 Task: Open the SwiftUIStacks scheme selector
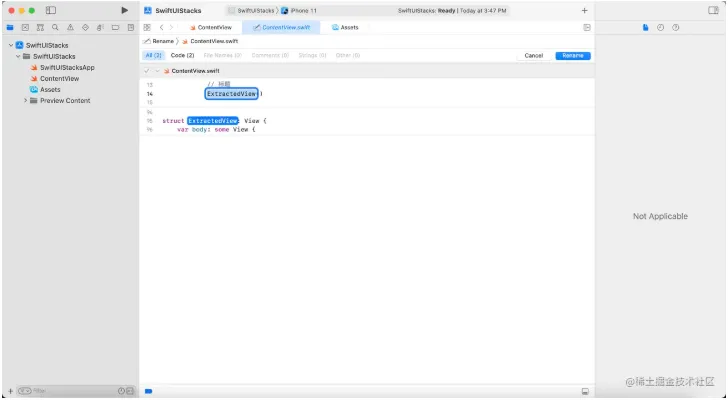[253, 10]
